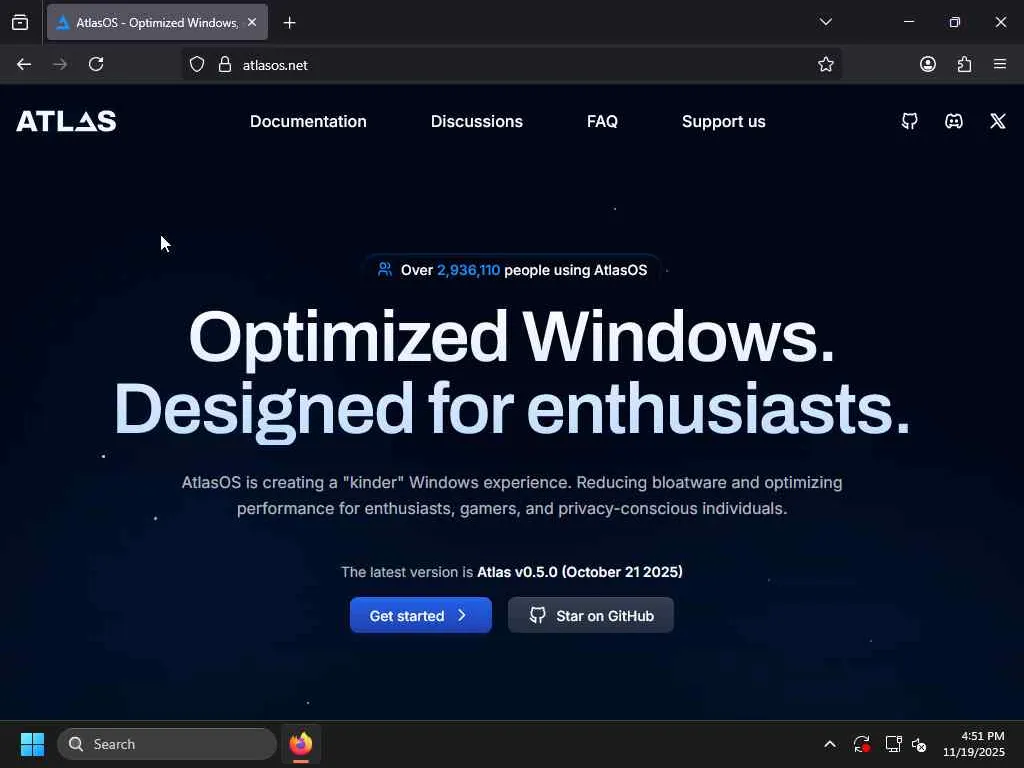
Task: Click the Atlas v0.5.0 (October 21 2025) text
Action: click(580, 572)
